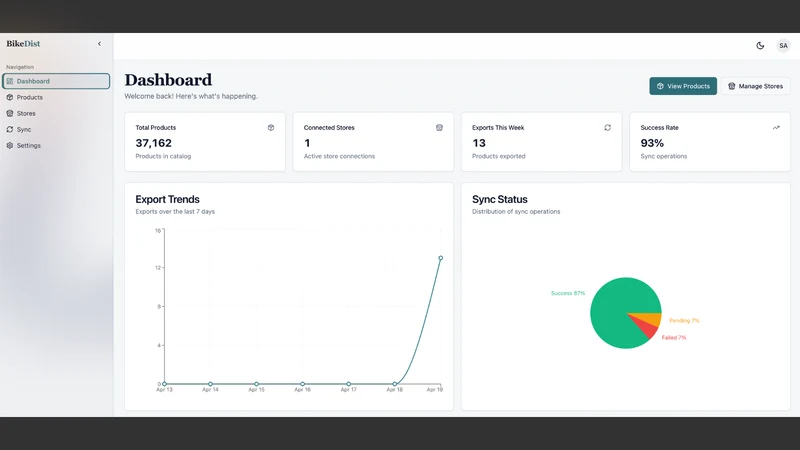This screenshot has height=450, width=800.
Task: Click the box icon on Total Products card
Action: coord(271,128)
